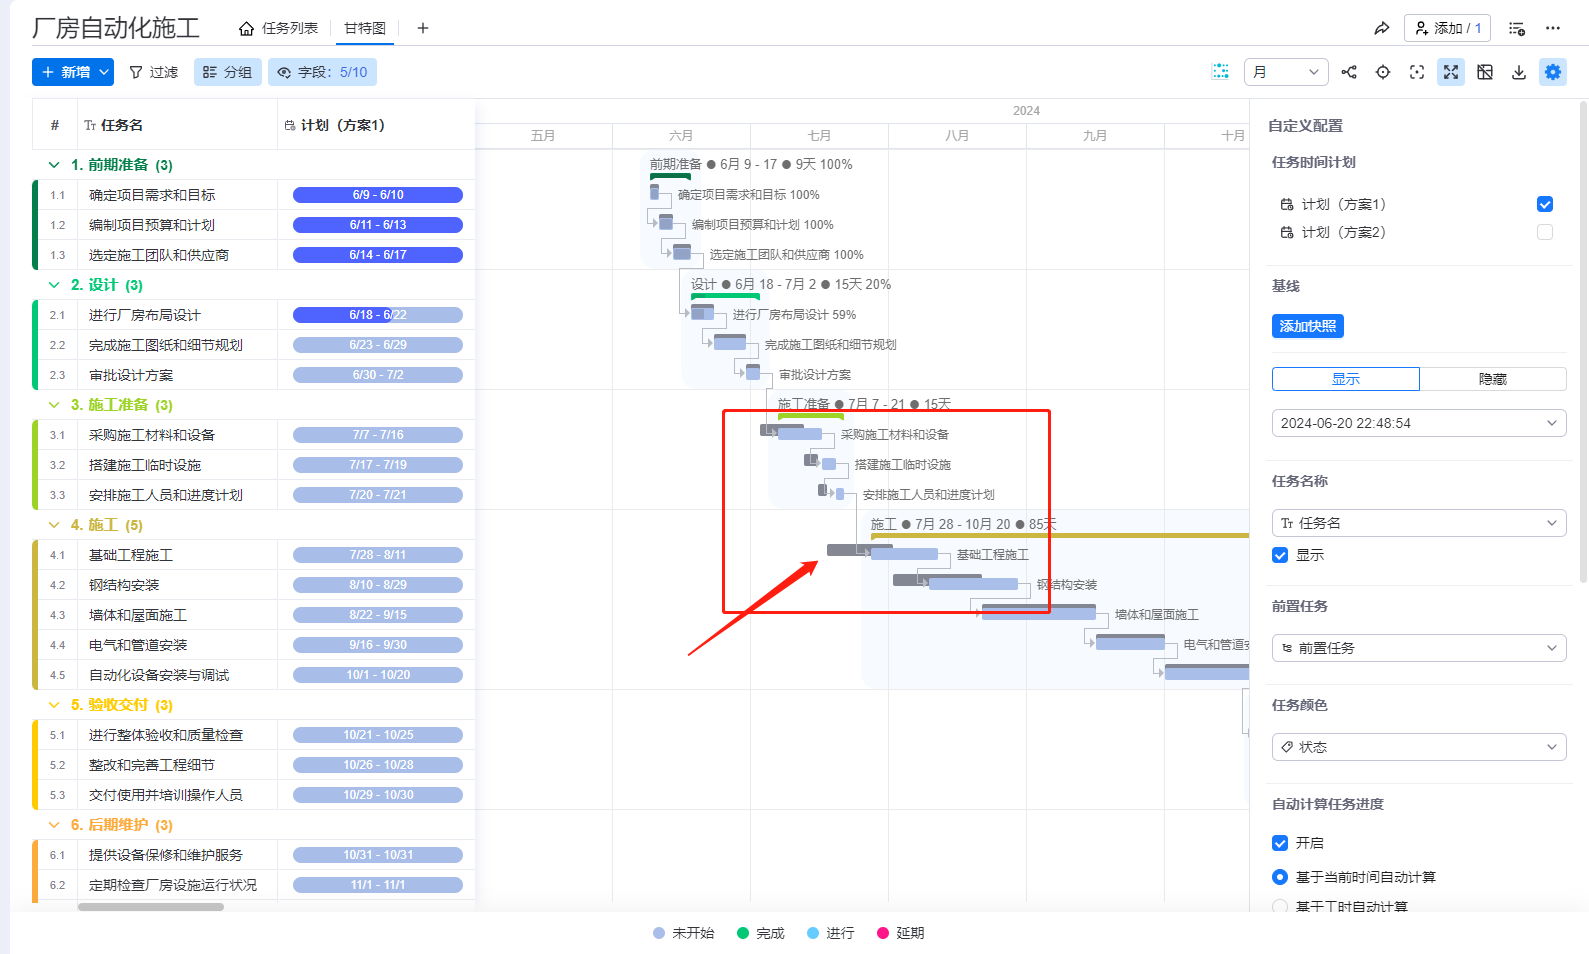Click the config panel vertical scrollbar

(1583, 340)
